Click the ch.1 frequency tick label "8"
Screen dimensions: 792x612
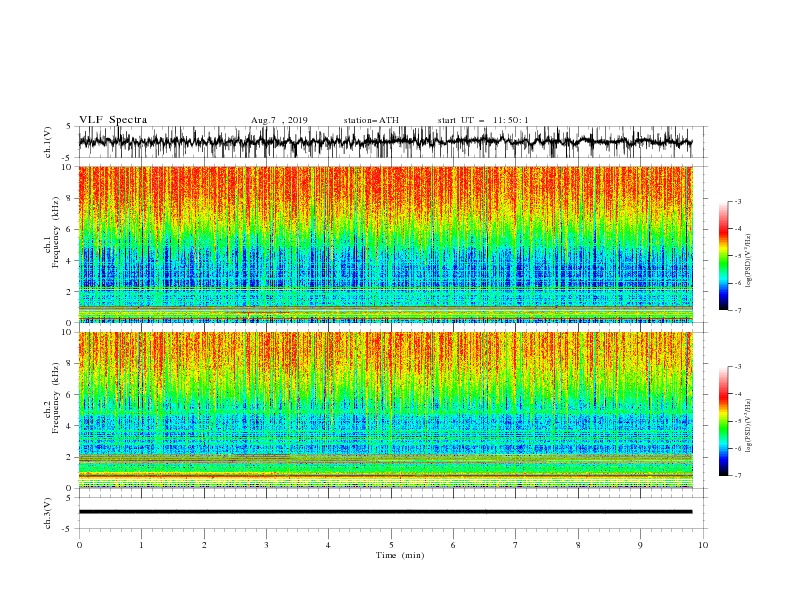[x=70, y=198]
